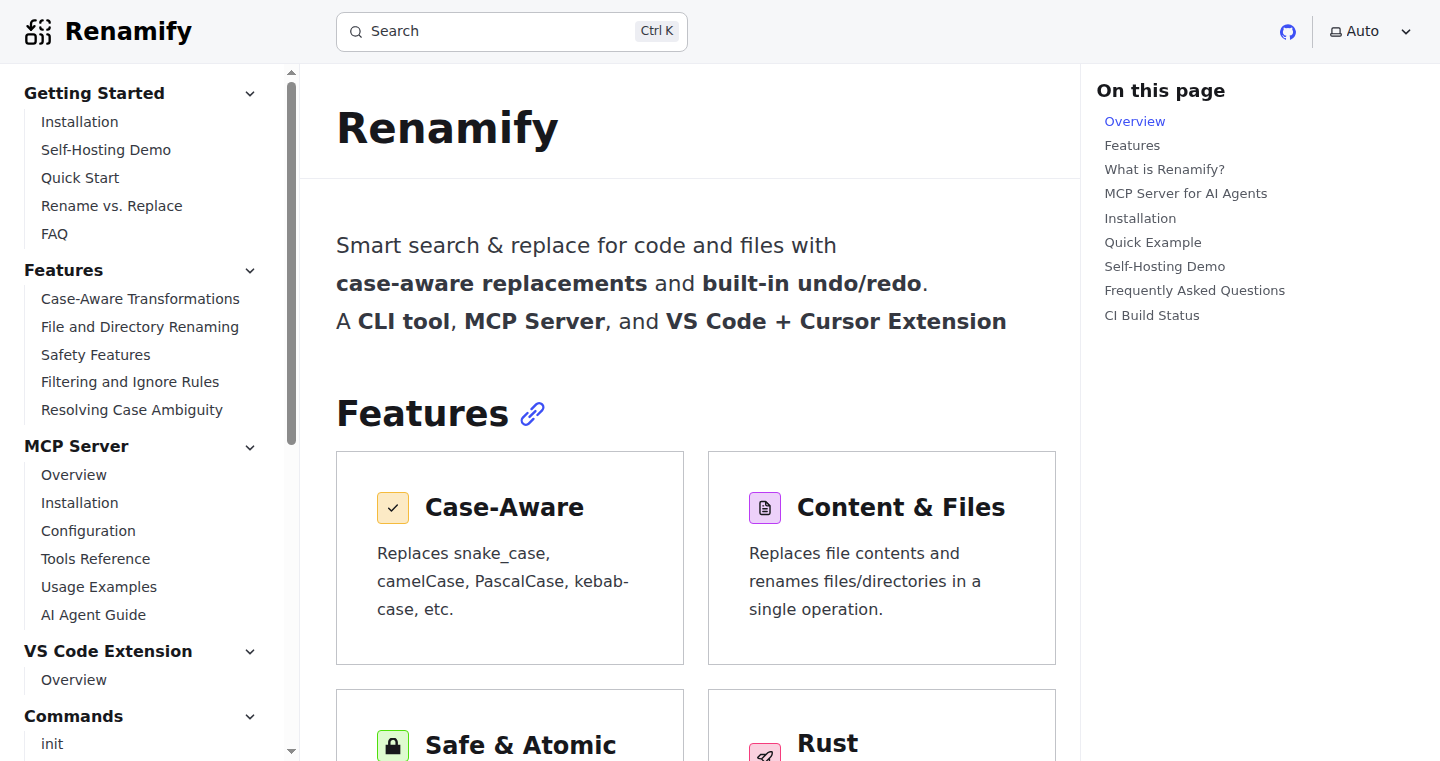The width and height of the screenshot is (1440, 761).
Task: Click the Getting Started section heading
Action: click(94, 94)
